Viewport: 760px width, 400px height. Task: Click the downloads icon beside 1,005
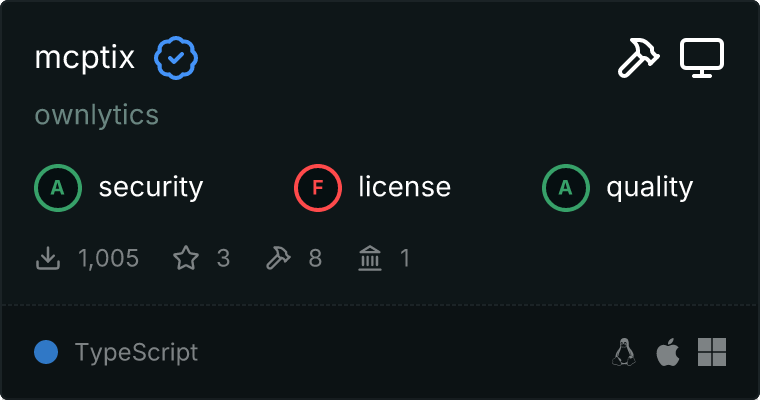click(x=48, y=259)
